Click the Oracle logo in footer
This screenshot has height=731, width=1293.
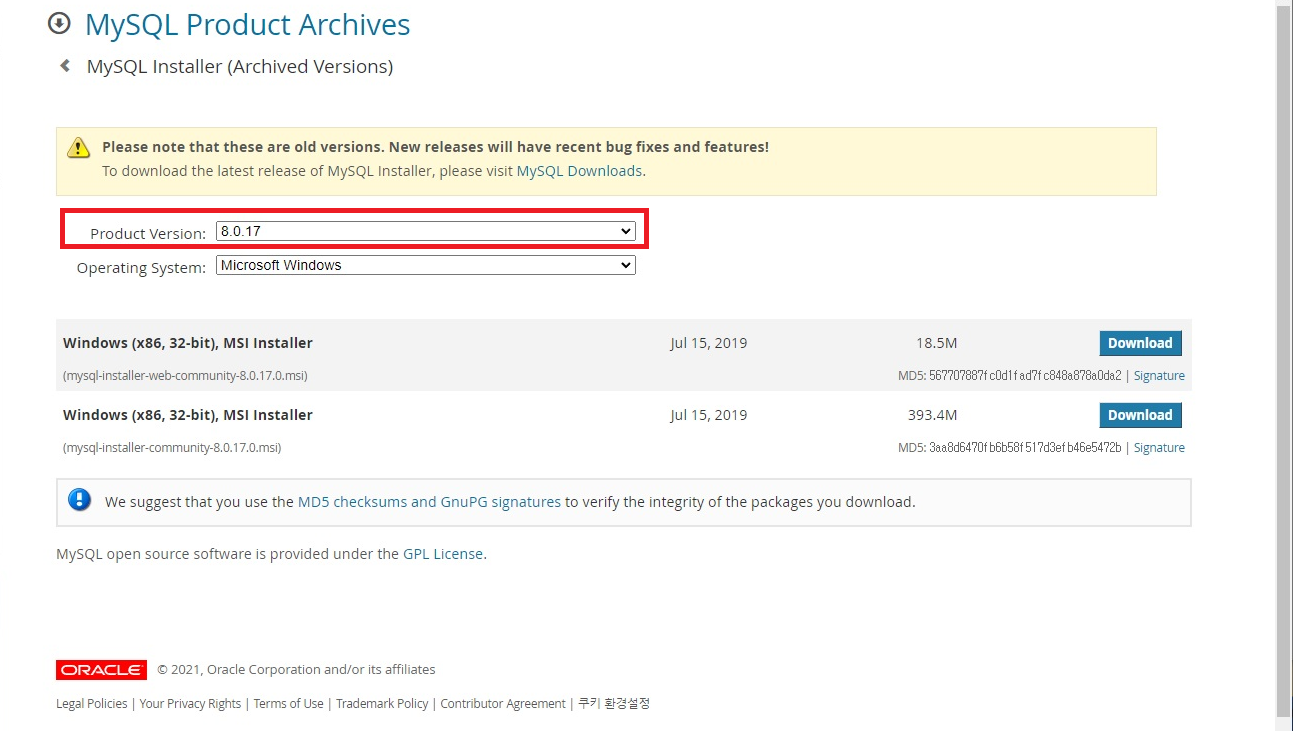pyautogui.click(x=102, y=670)
